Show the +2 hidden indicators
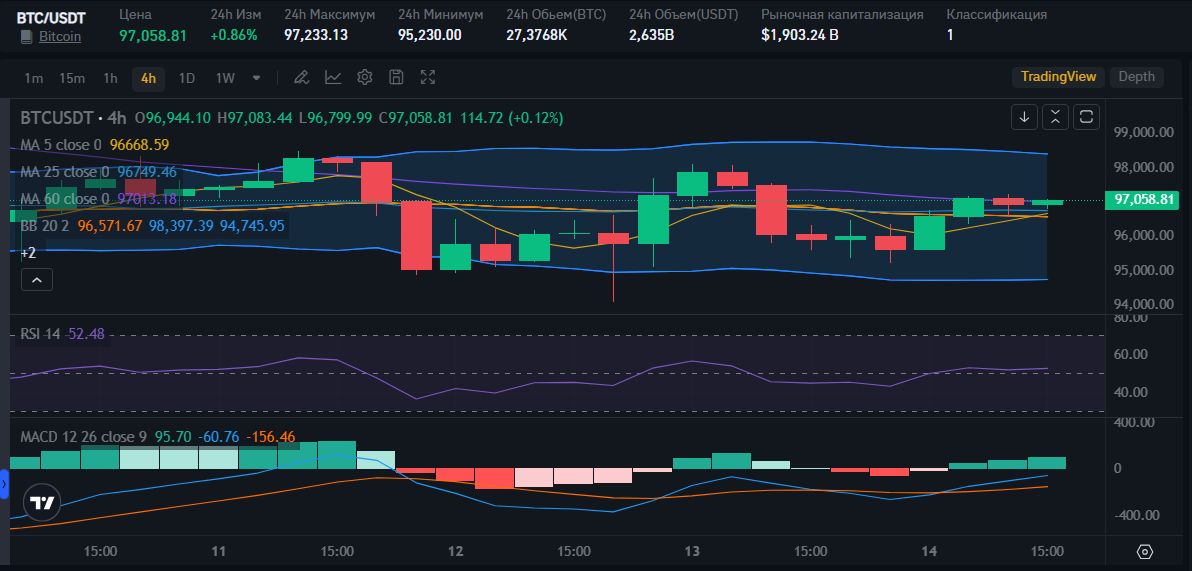Viewport: 1192px width, 571px height. (29, 252)
